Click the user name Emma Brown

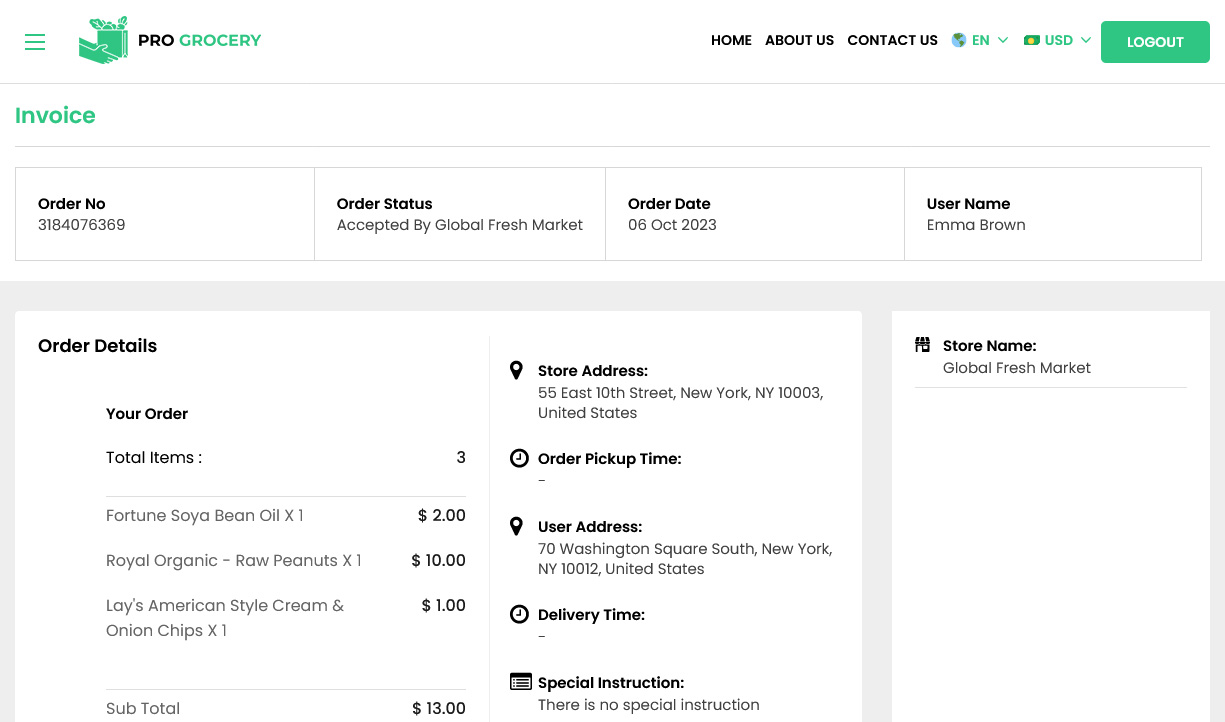(x=976, y=225)
